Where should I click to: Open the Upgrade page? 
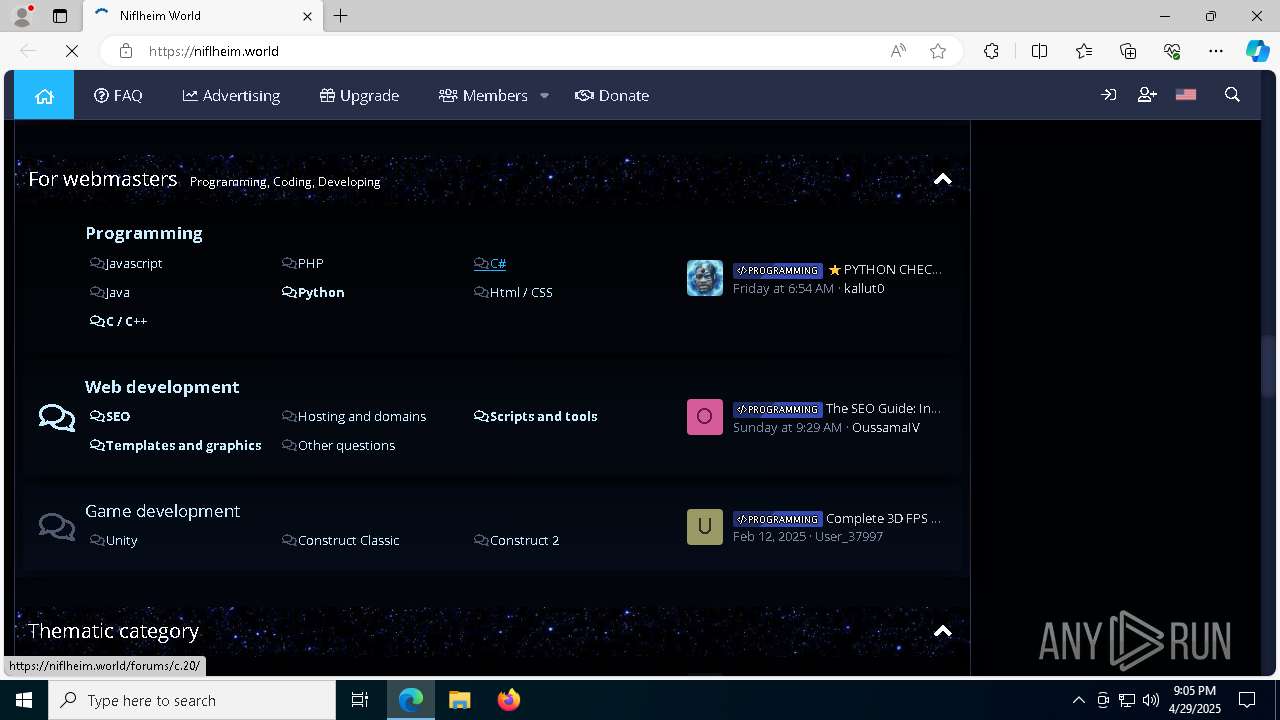359,96
